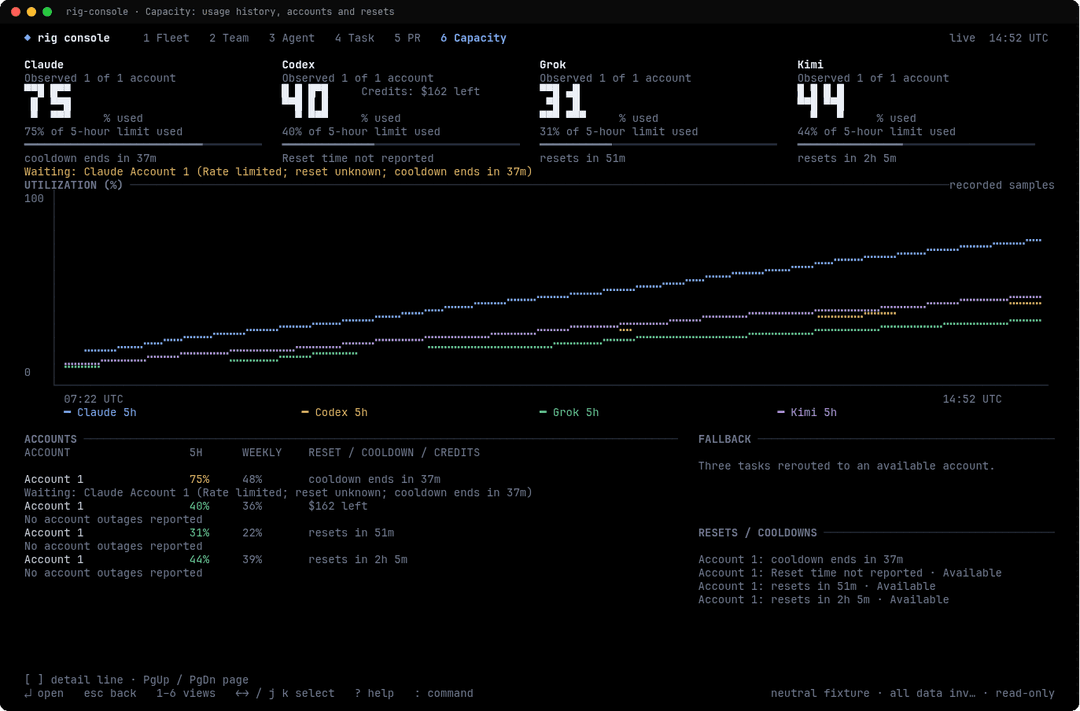Select the 6 Capacity tab
1080x711 pixels.
point(474,38)
